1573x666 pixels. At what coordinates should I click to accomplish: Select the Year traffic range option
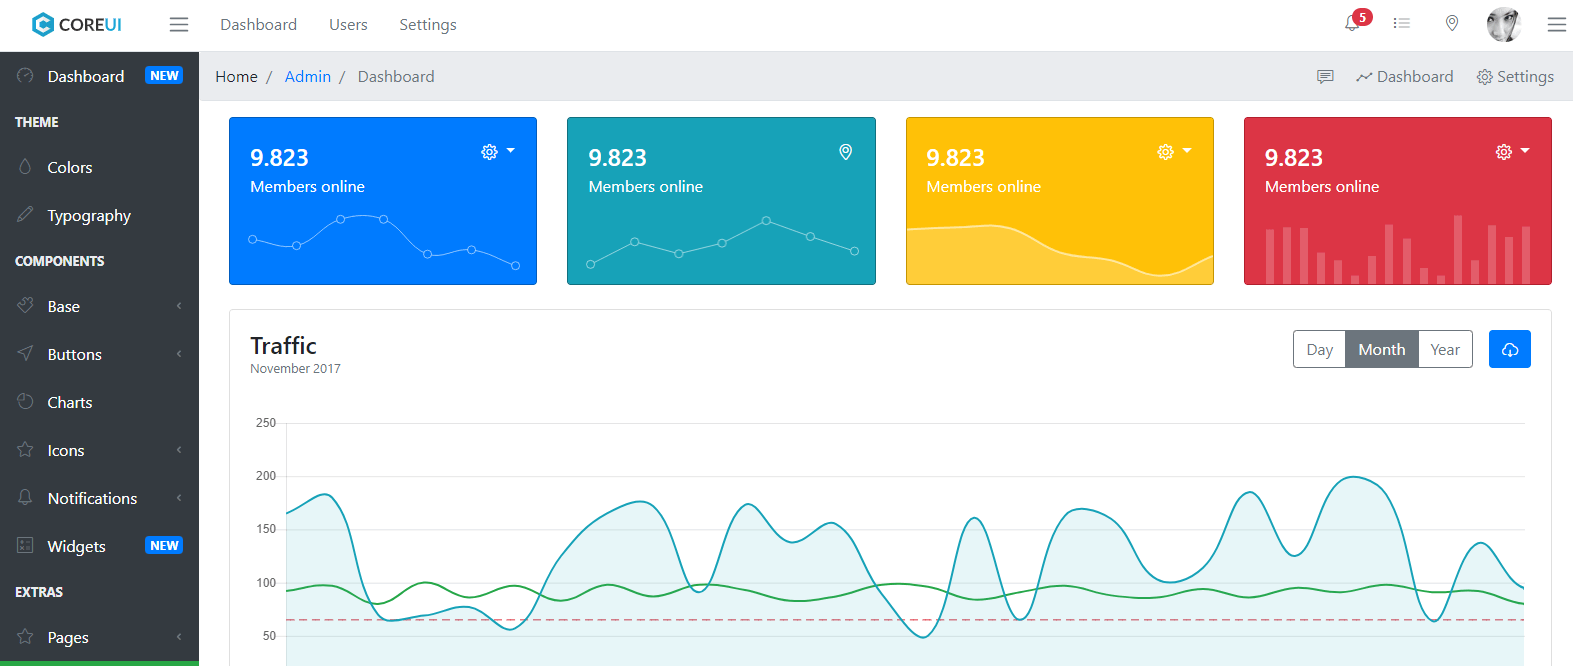point(1445,349)
